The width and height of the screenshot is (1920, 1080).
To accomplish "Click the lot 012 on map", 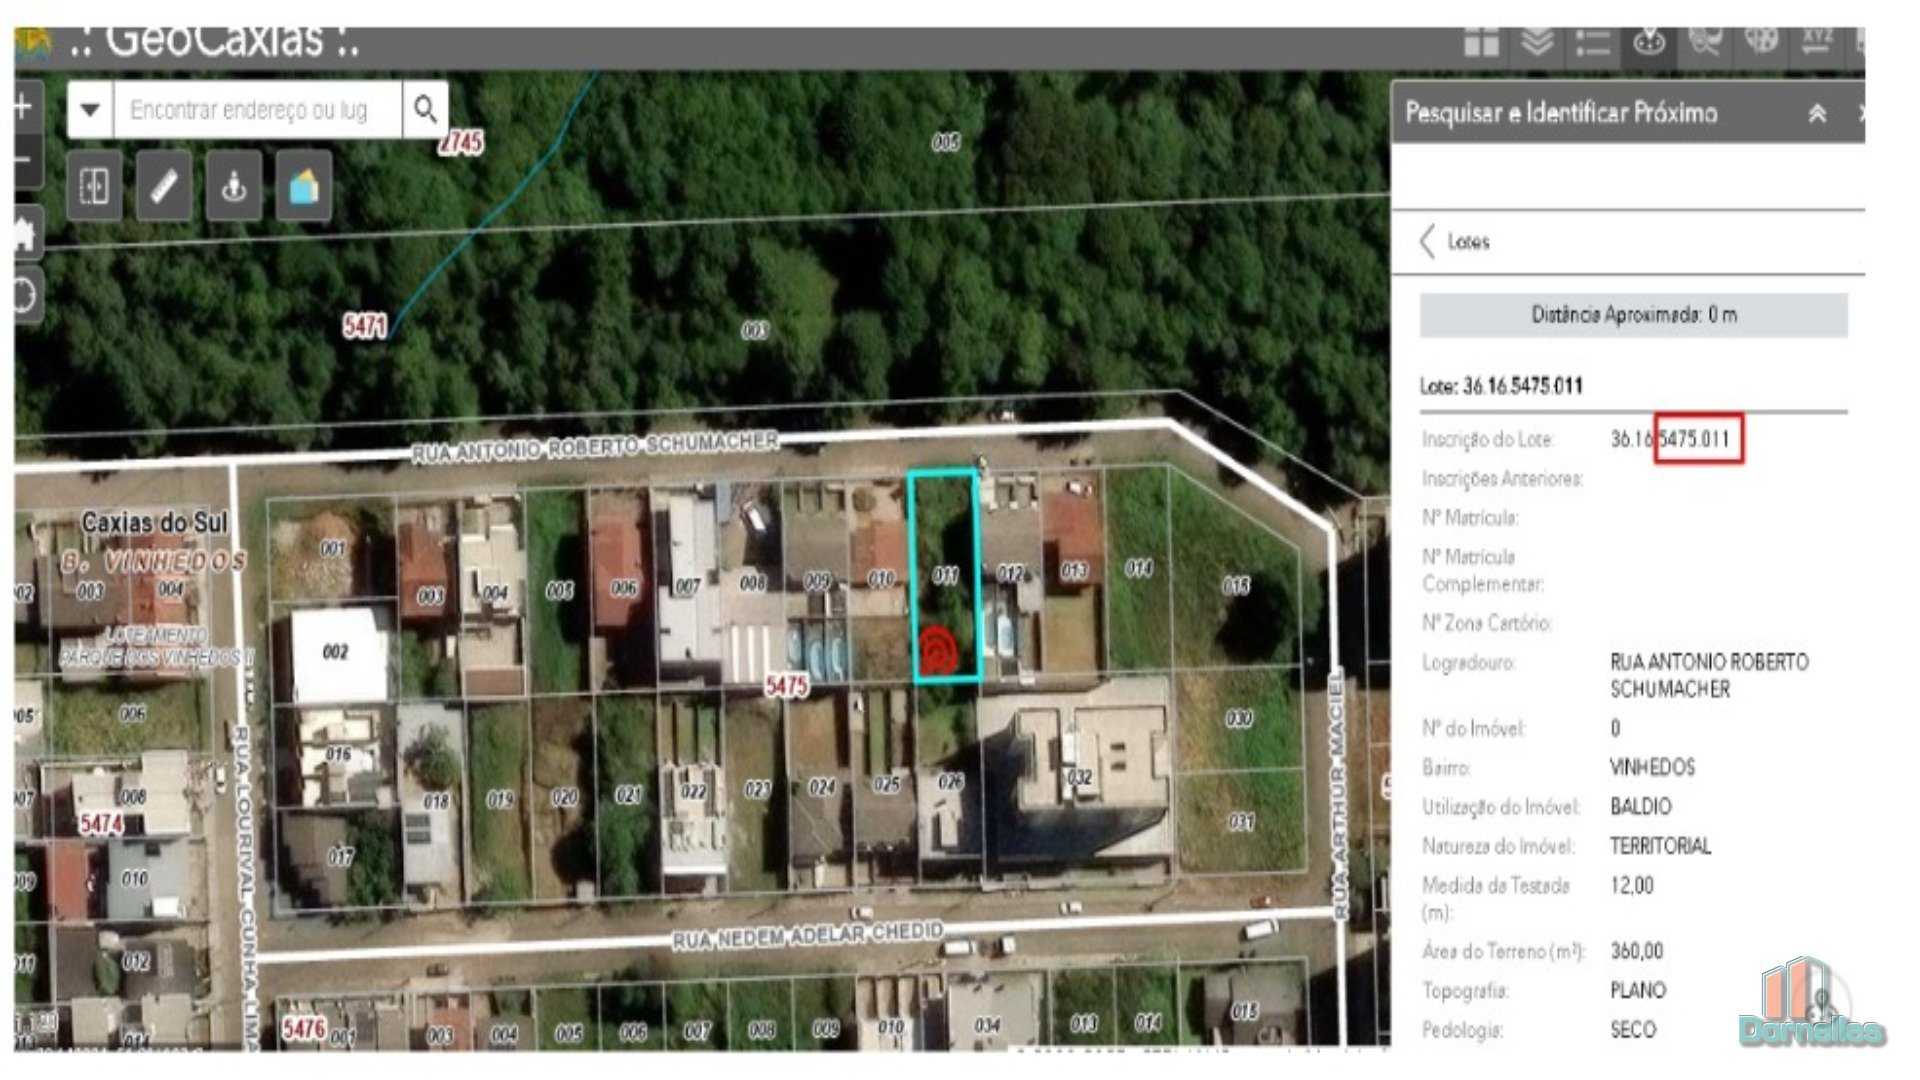I will [x=1010, y=573].
